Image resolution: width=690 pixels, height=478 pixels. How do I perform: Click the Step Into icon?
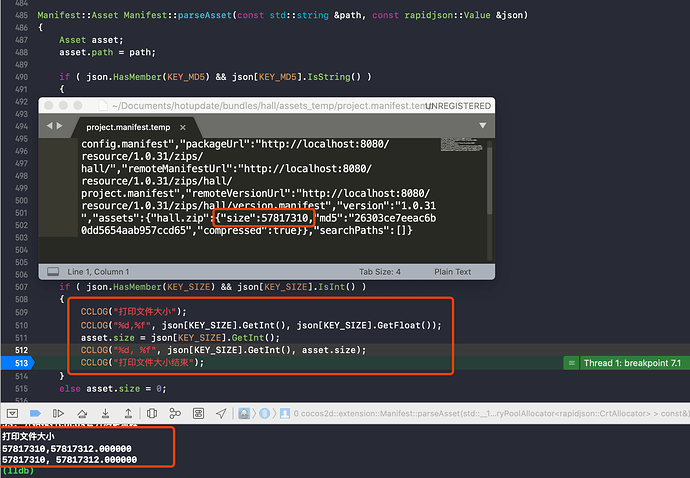[x=105, y=413]
